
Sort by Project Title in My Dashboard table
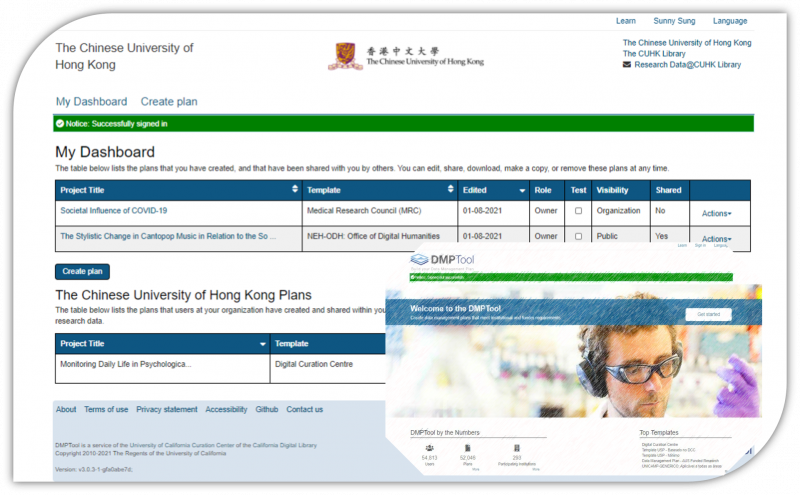click(x=294, y=189)
